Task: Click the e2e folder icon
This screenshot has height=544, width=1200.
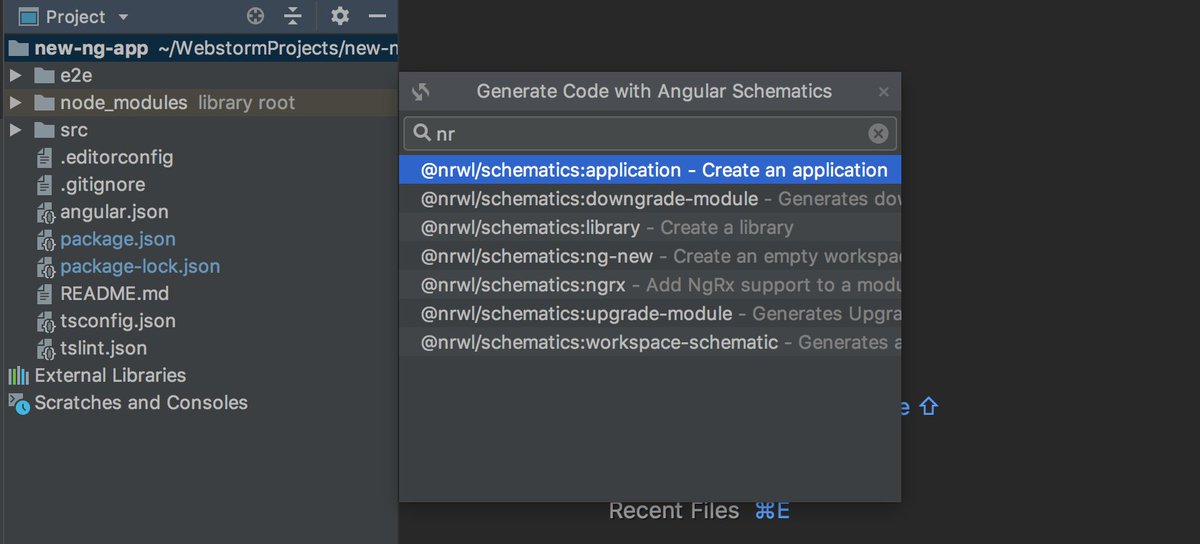Action: pyautogui.click(x=44, y=76)
